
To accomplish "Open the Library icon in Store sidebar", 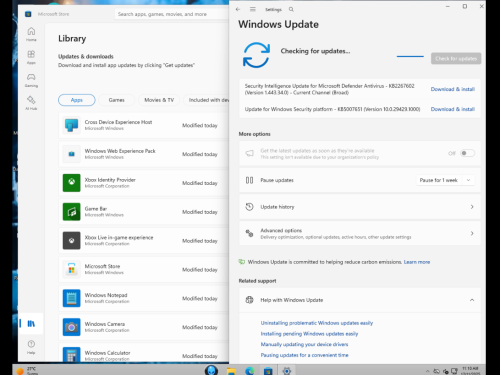I will [x=31, y=323].
